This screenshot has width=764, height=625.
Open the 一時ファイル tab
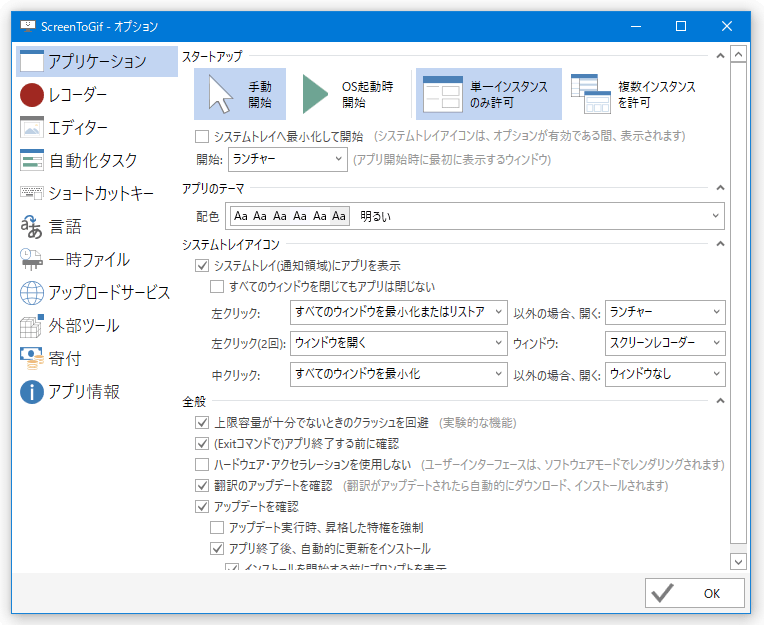click(x=97, y=259)
